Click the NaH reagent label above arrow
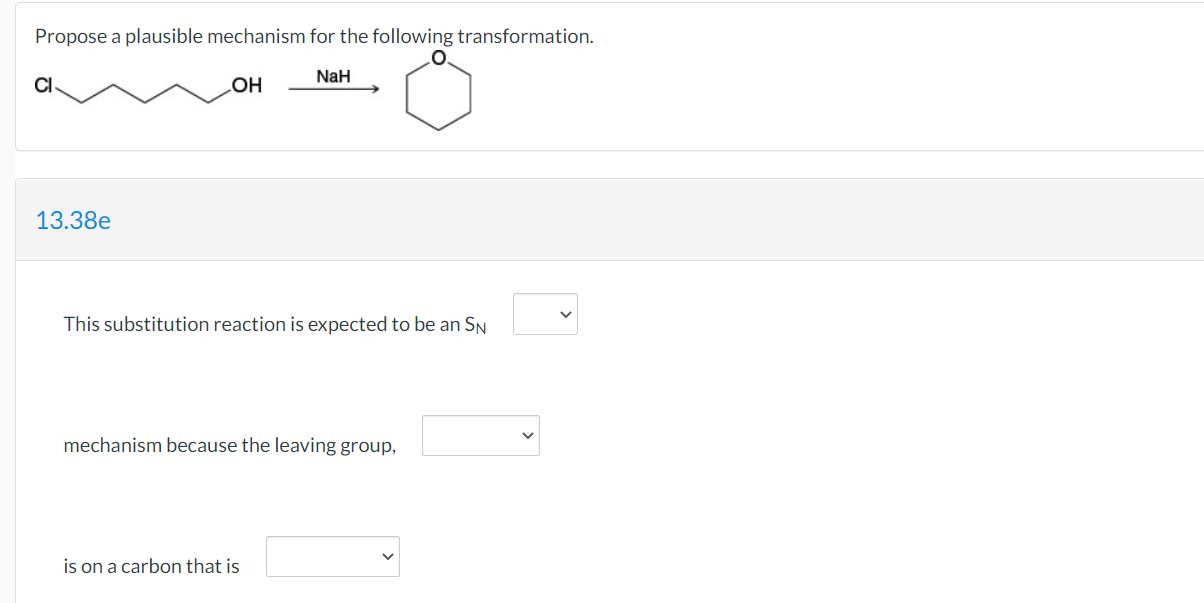The width and height of the screenshot is (1204, 603). [333, 76]
